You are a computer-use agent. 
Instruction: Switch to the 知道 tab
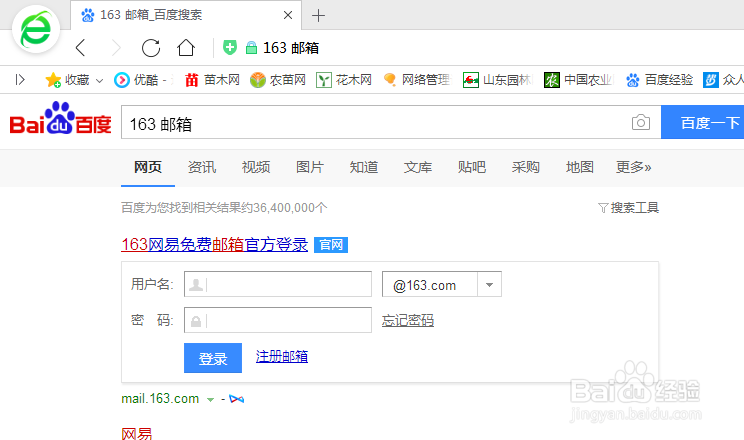click(364, 167)
